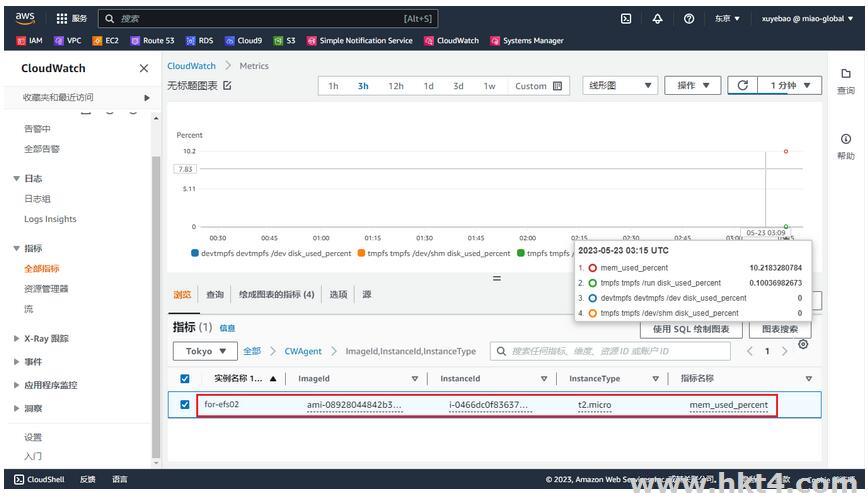Expand the favorites and recents sidebar section
This screenshot has width=868, height=498.
[x=147, y=97]
